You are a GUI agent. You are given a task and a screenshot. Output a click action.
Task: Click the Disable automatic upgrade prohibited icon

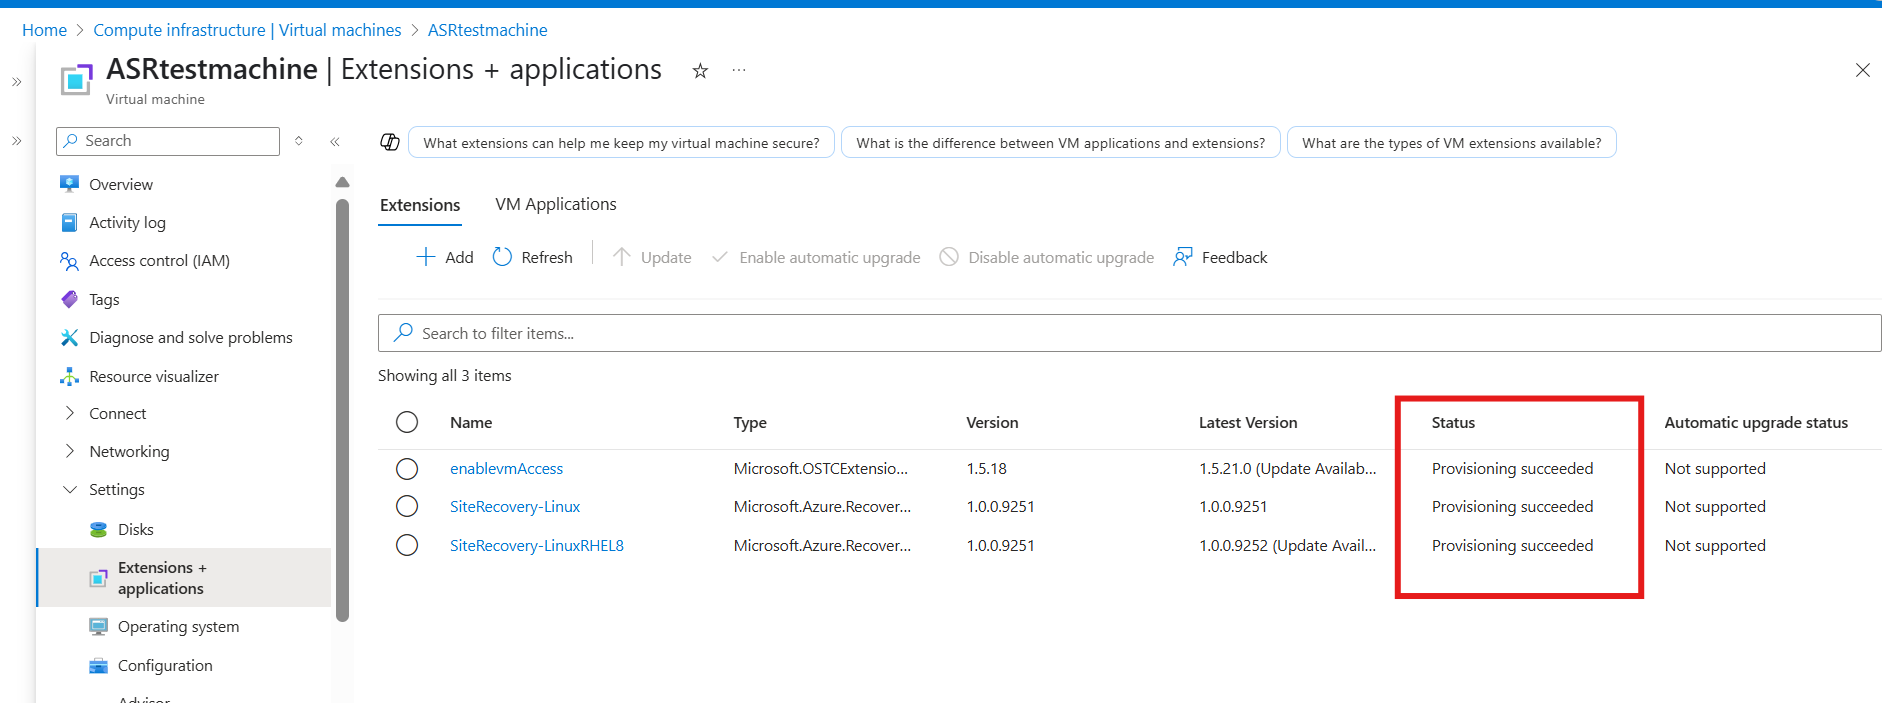pyautogui.click(x=949, y=257)
